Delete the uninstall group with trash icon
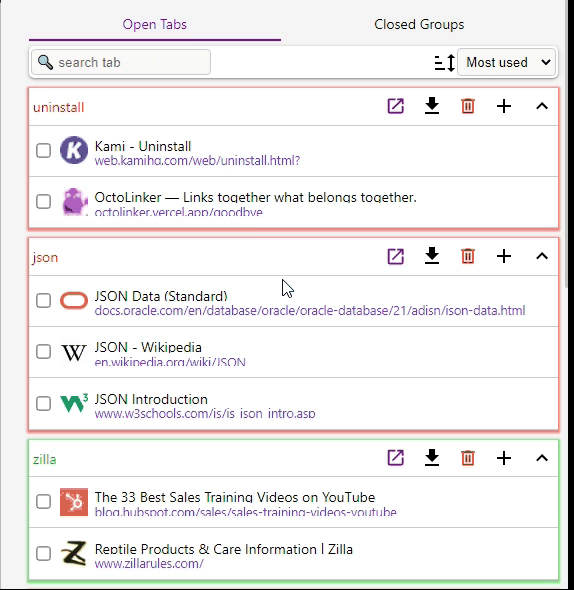The height and width of the screenshot is (590, 574). coord(468,106)
